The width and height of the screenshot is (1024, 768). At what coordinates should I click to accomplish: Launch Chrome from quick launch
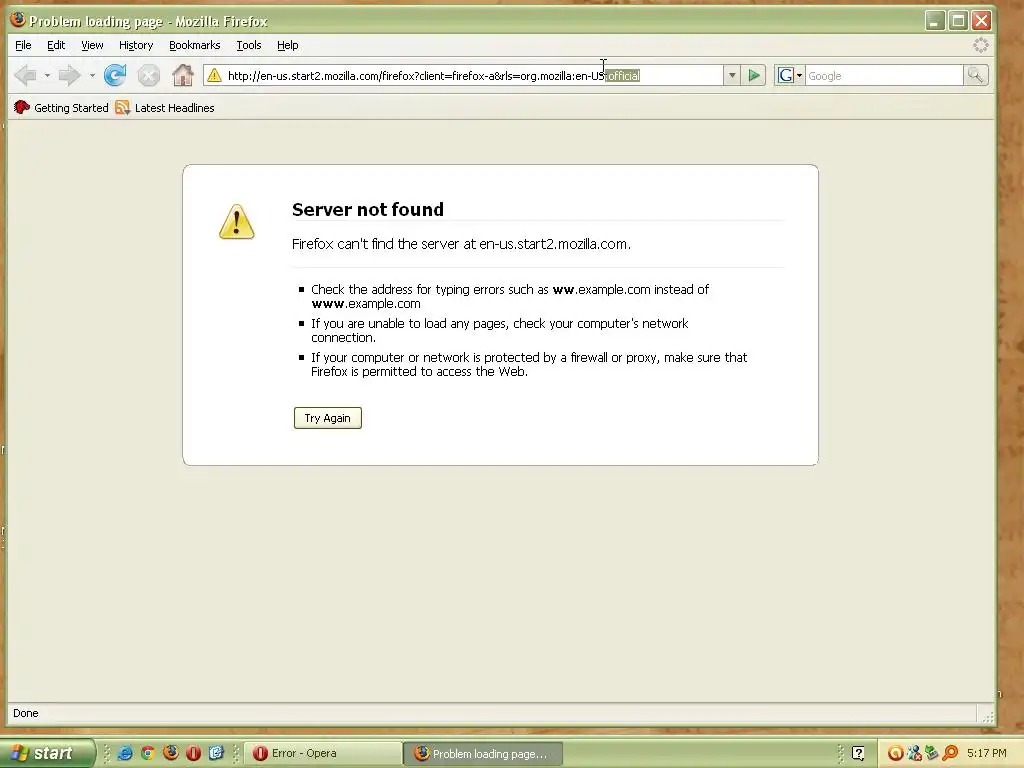(x=148, y=753)
